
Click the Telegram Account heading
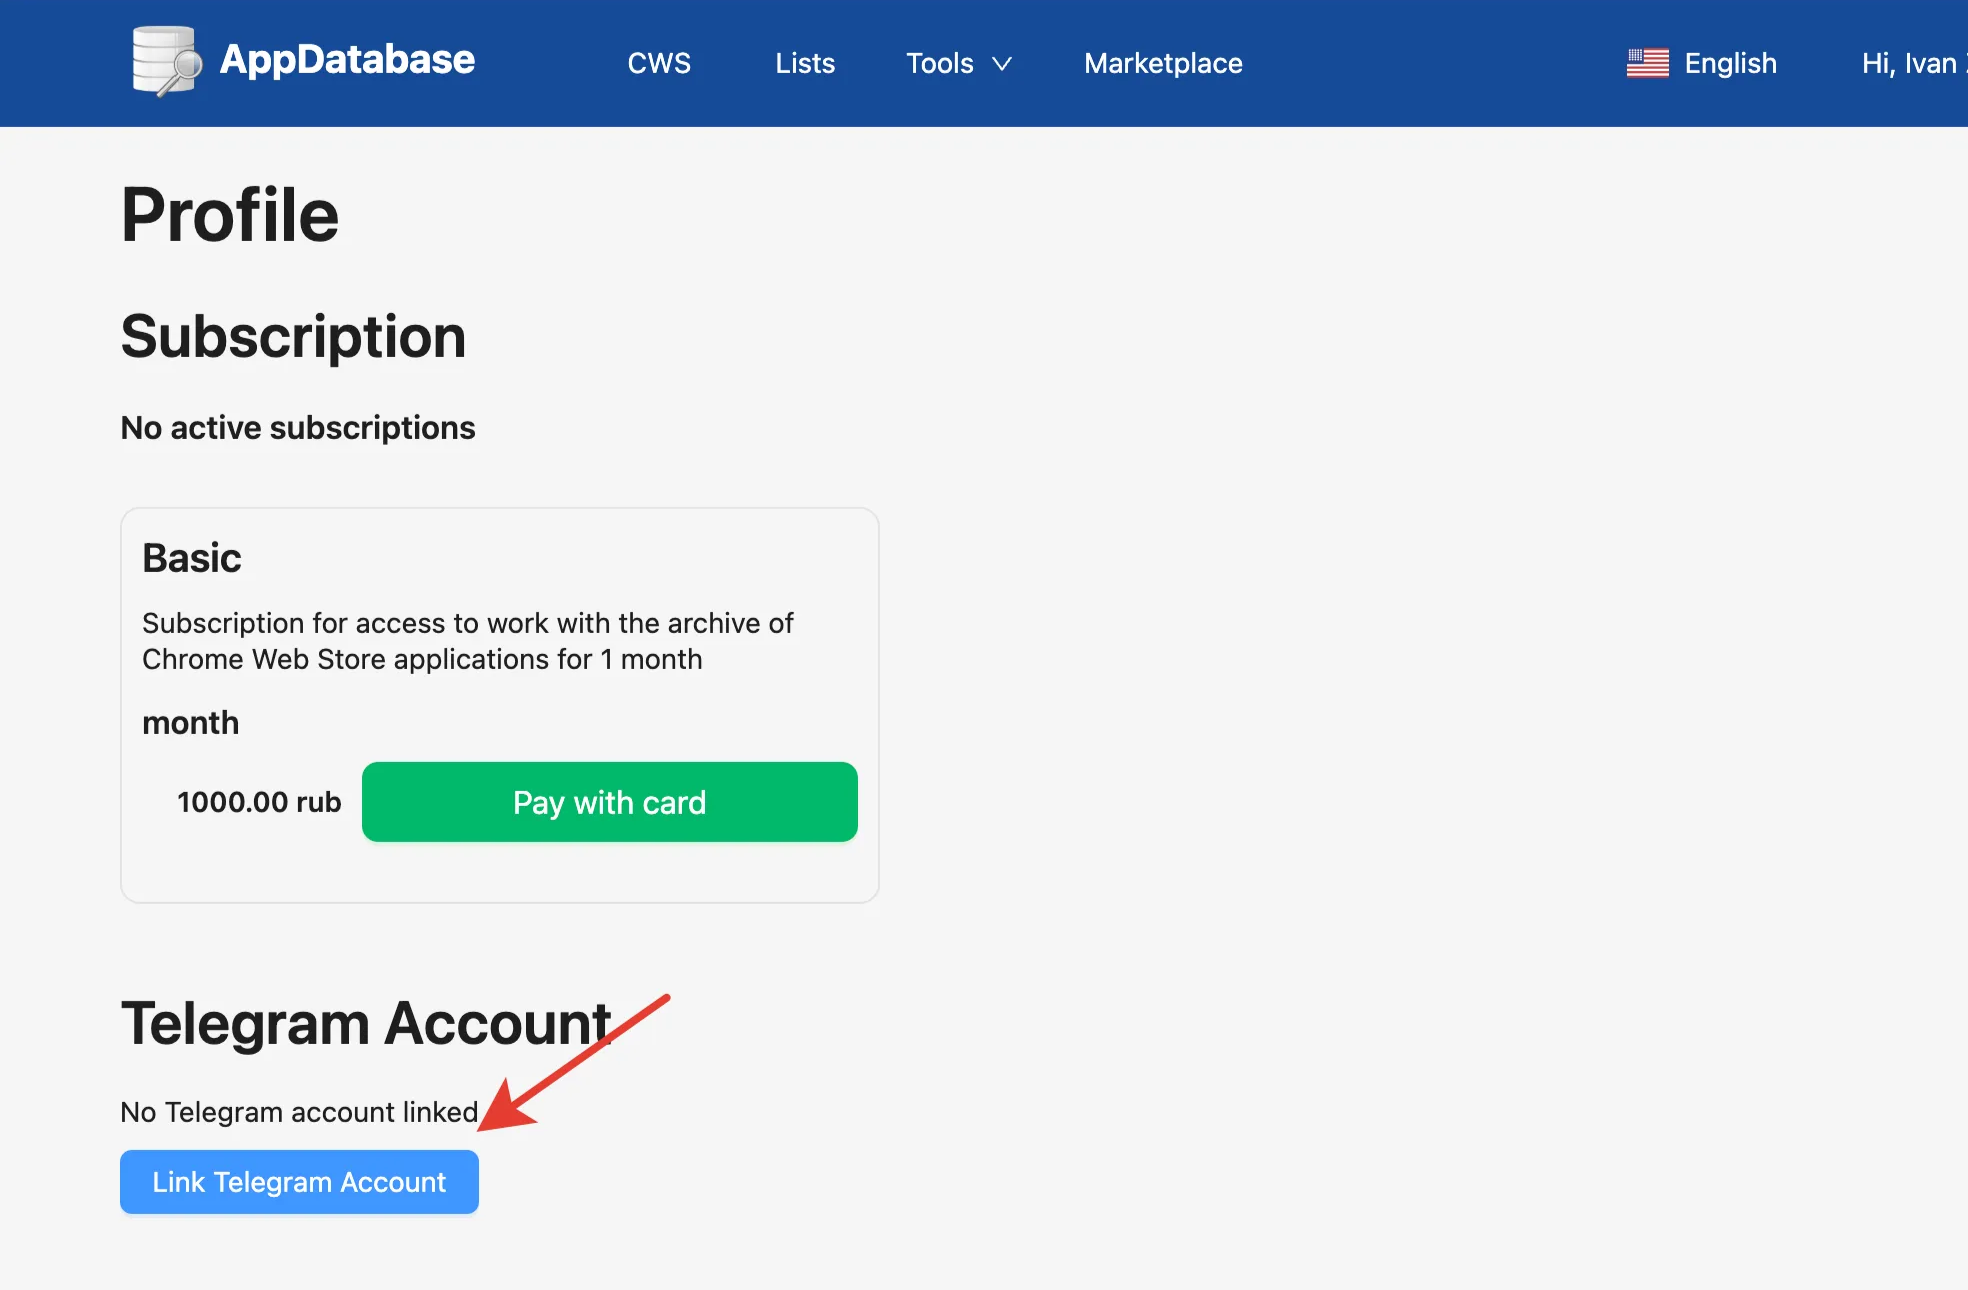pyautogui.click(x=366, y=1024)
